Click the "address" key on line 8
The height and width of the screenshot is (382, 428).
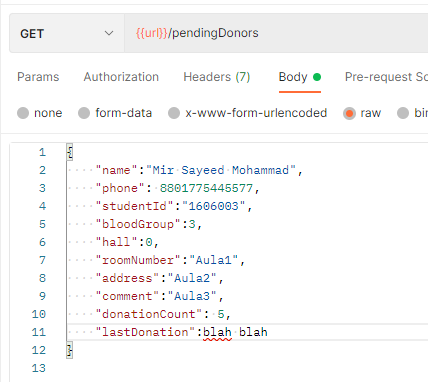(x=127, y=278)
